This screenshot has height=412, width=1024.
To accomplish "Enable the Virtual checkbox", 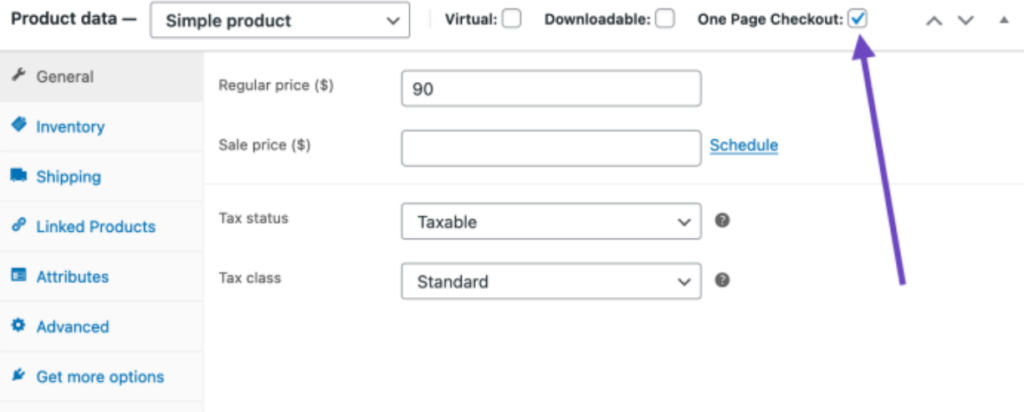I will point(512,19).
